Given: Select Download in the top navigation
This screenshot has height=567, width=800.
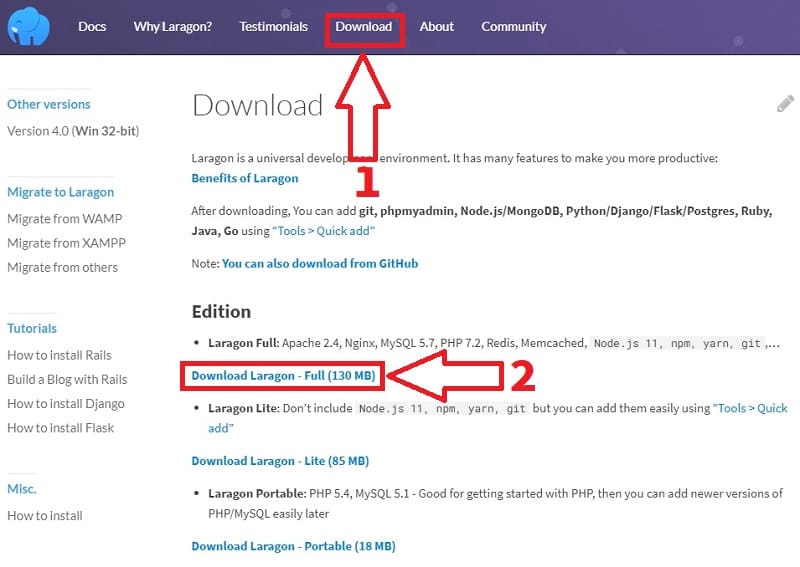Looking at the screenshot, I should click(364, 27).
